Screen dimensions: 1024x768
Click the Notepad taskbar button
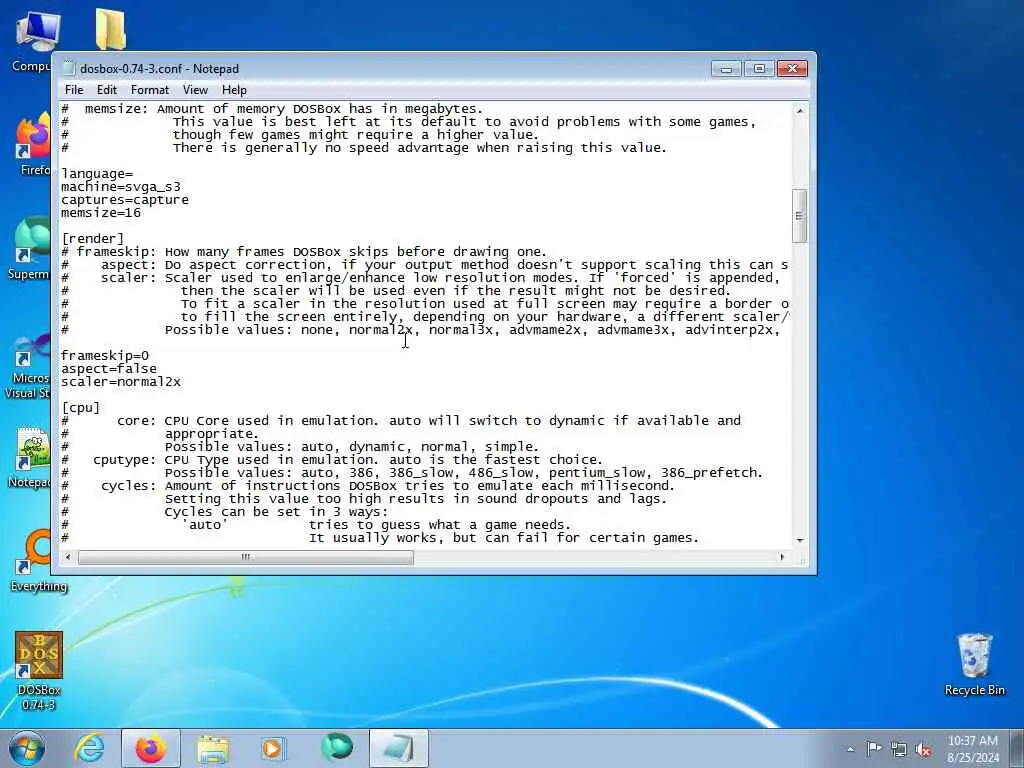coord(399,748)
